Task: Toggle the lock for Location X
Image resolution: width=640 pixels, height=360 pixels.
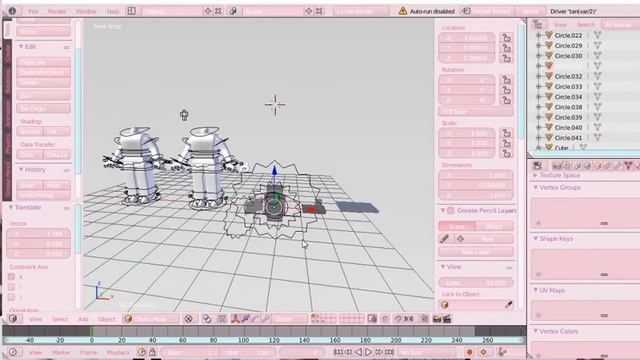Action: click(507, 38)
